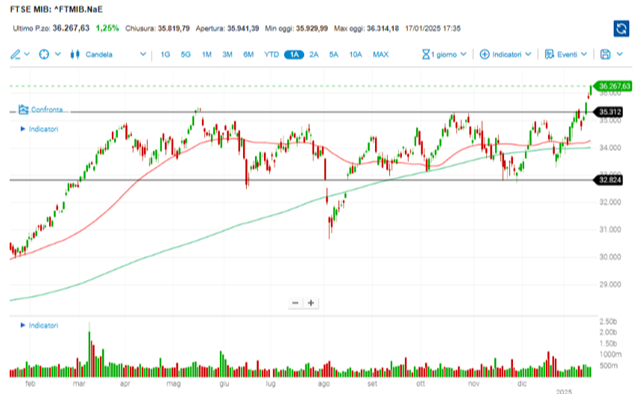Click the save floppy disk icon

605,54
